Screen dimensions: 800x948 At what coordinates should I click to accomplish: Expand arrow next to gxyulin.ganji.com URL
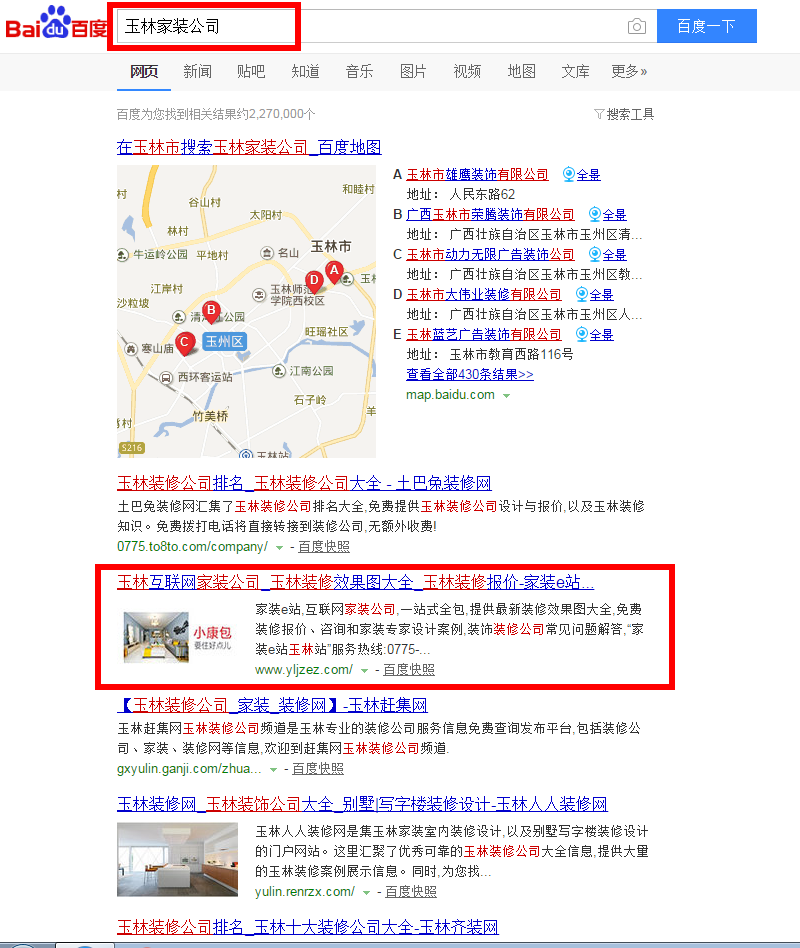click(273, 770)
